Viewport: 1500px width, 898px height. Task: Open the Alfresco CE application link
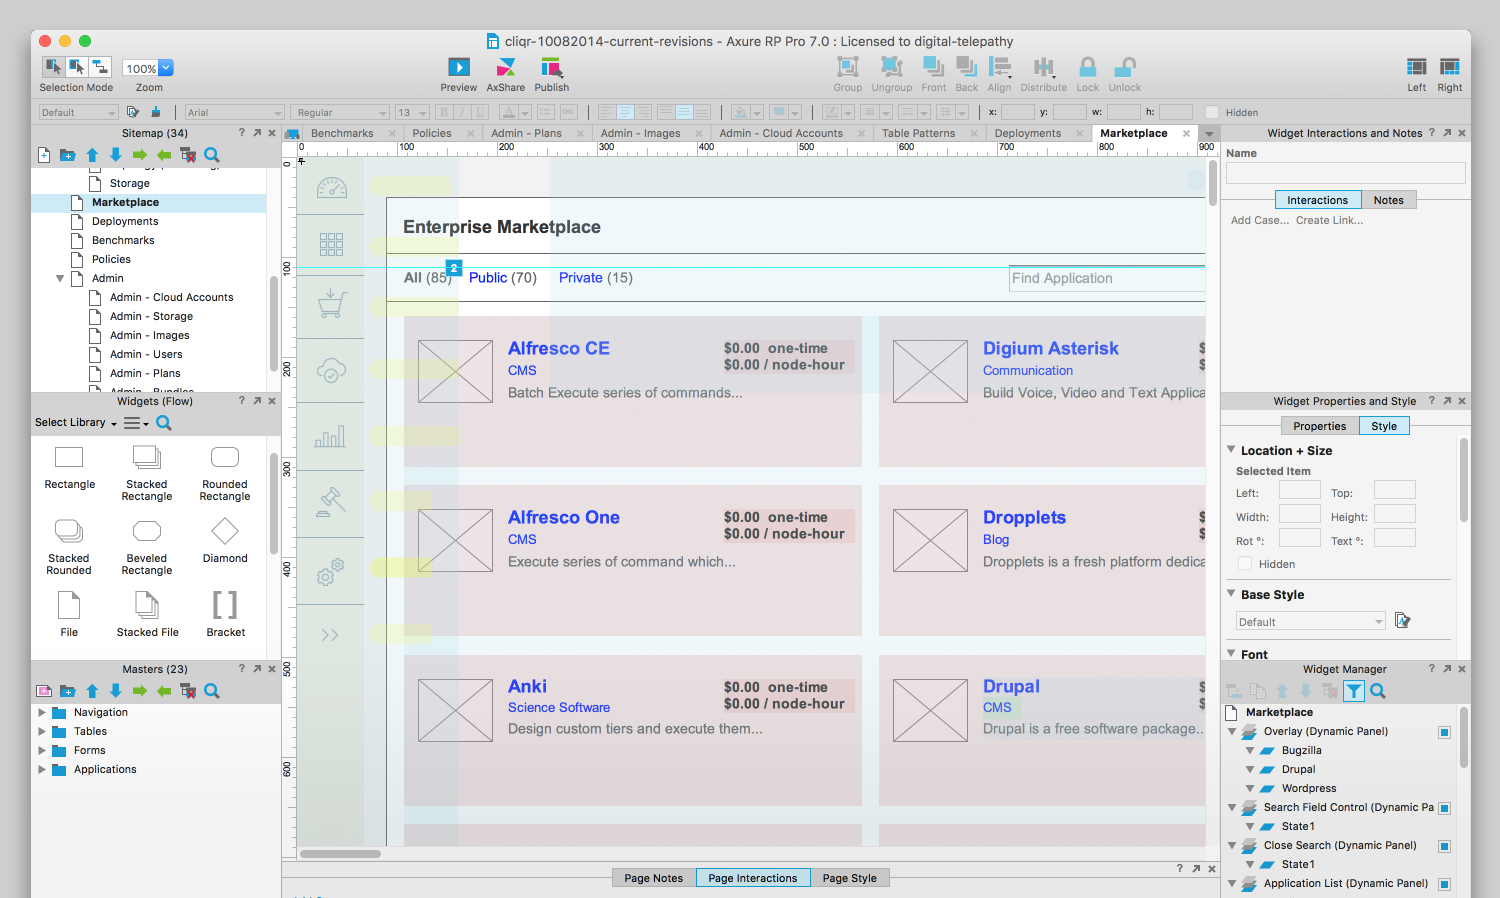pos(558,348)
